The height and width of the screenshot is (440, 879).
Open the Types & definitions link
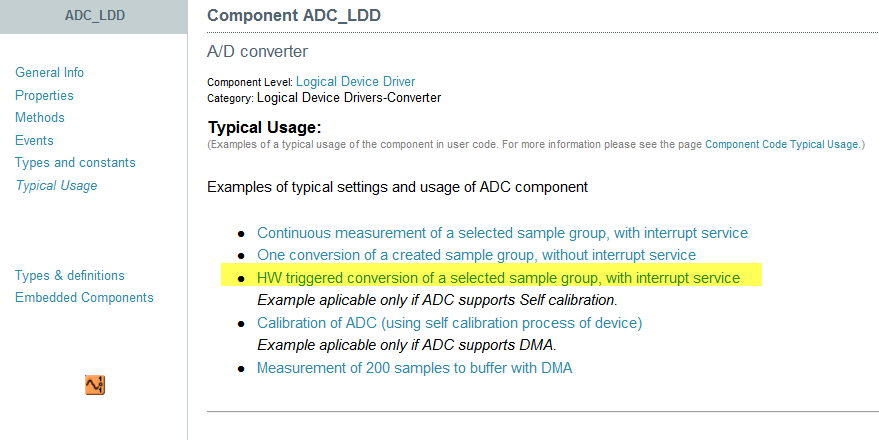70,276
